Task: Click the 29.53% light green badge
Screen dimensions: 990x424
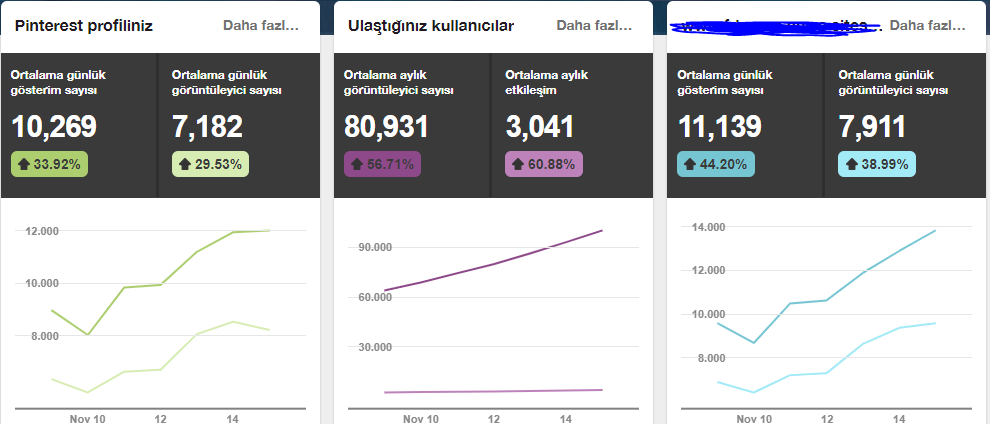Action: 210,165
